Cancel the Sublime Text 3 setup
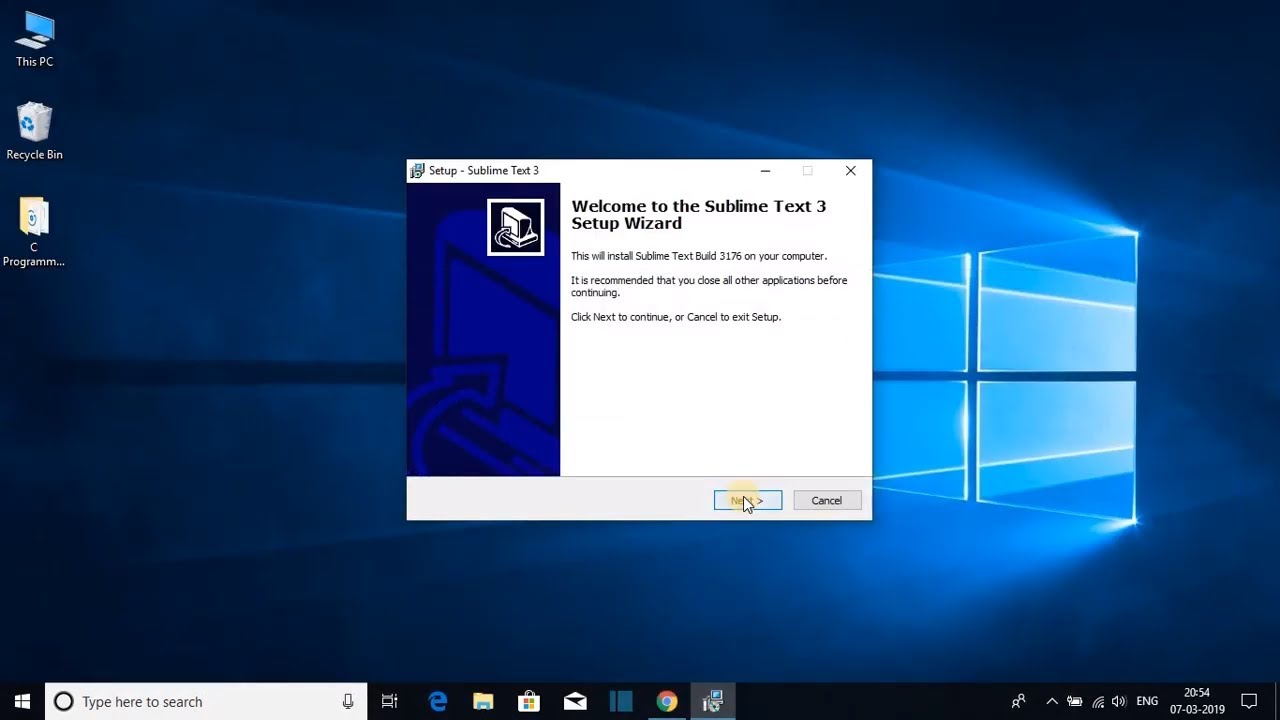1280x720 pixels. click(827, 501)
